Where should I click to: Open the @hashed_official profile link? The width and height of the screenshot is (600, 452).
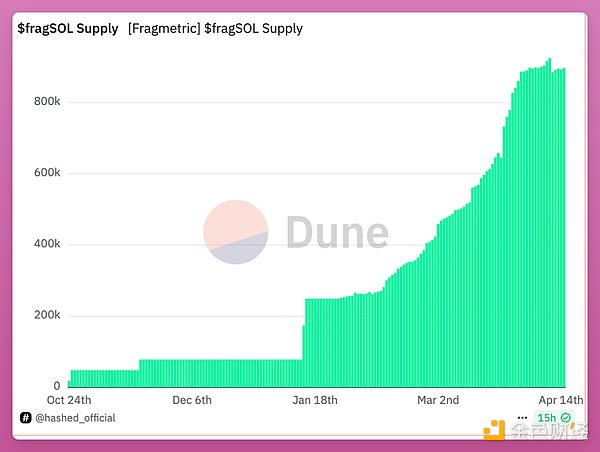pyautogui.click(x=75, y=418)
